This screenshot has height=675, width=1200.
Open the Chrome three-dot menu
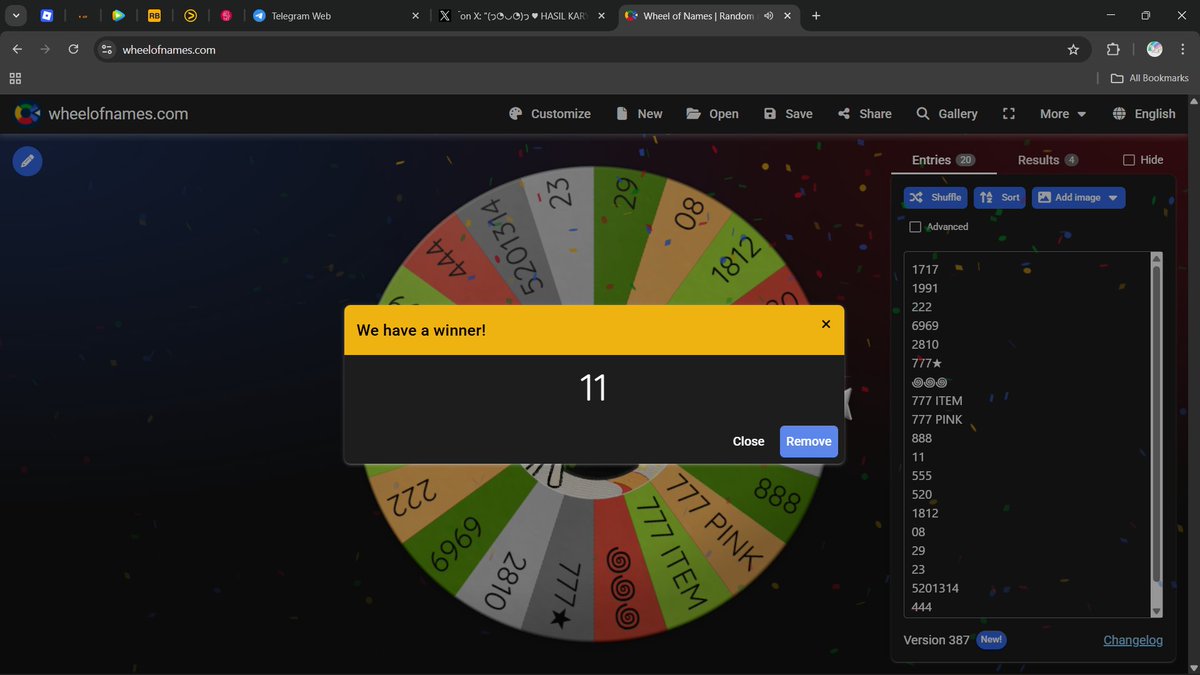(x=1182, y=50)
